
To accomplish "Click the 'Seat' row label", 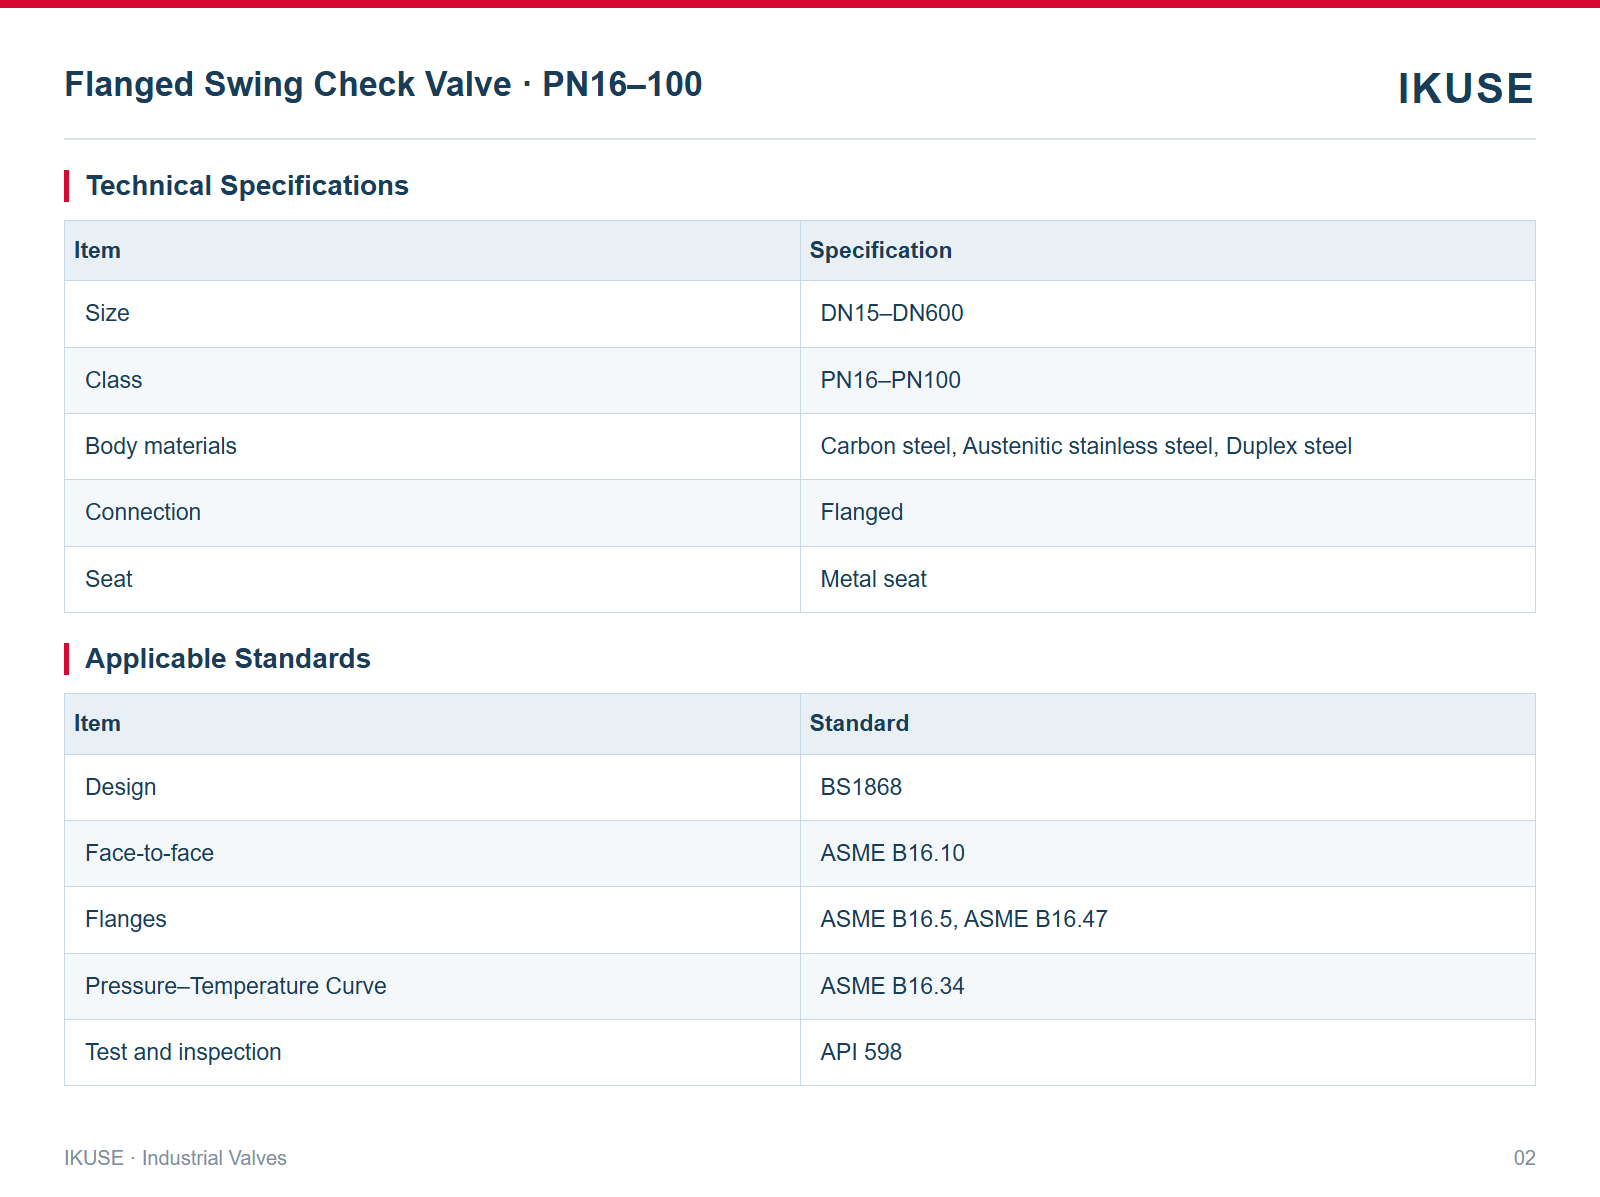I will tap(109, 579).
